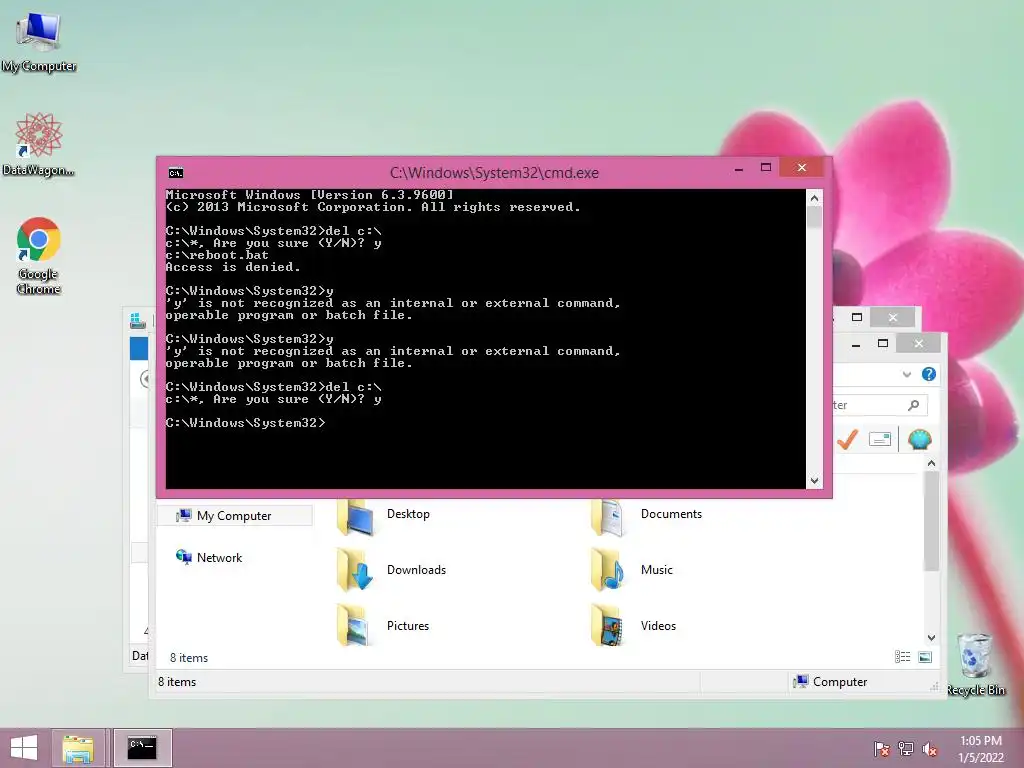Maximize the cmd.exe window
This screenshot has height=768, width=1024.
pos(766,168)
